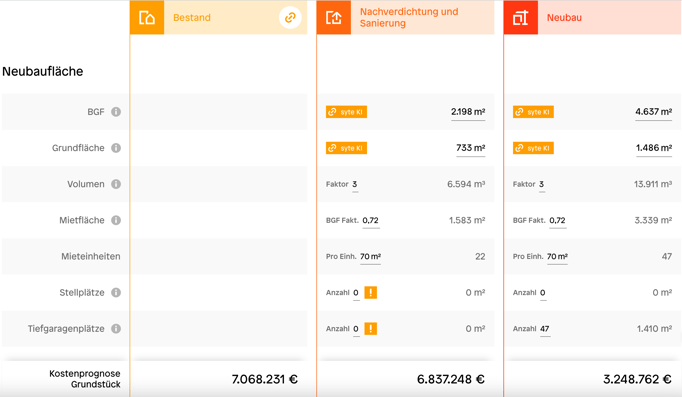Select the Neubau column header

pyautogui.click(x=592, y=18)
